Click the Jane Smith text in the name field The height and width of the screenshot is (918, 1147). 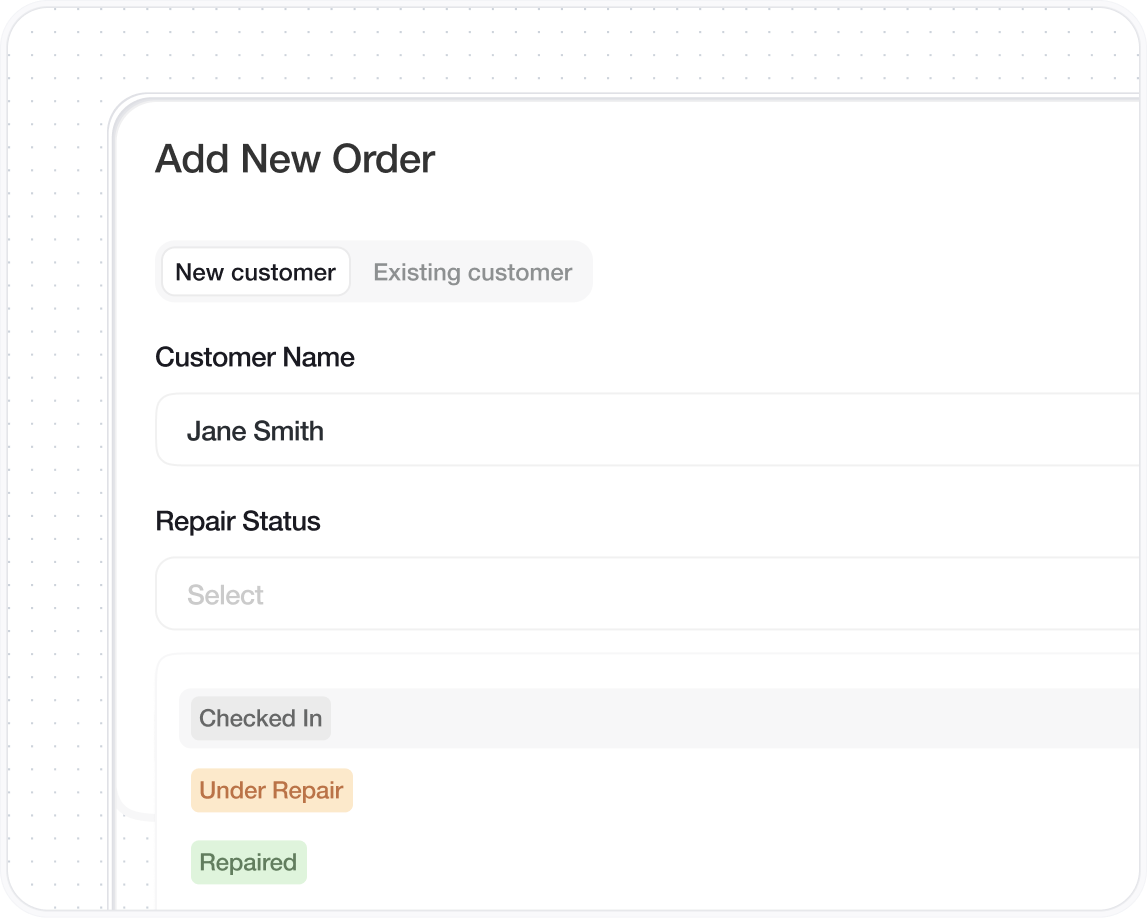pos(255,431)
